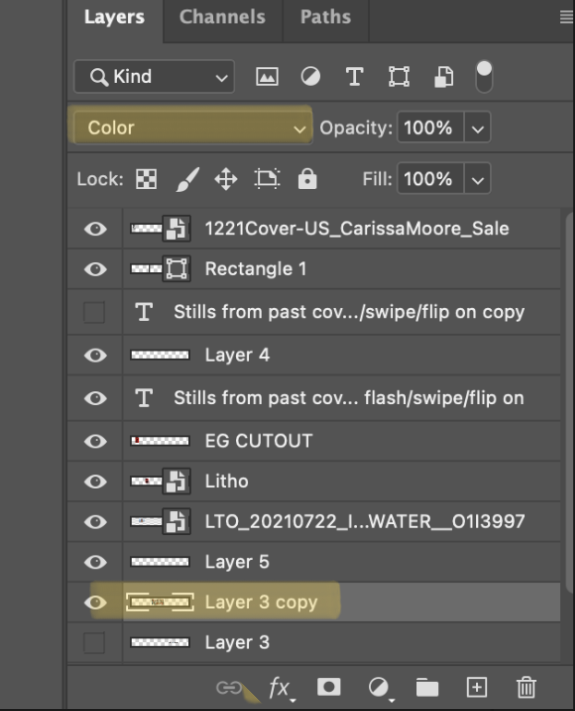Lock position move-arrows icon
Screen dimensions: 575x711
[226, 179]
